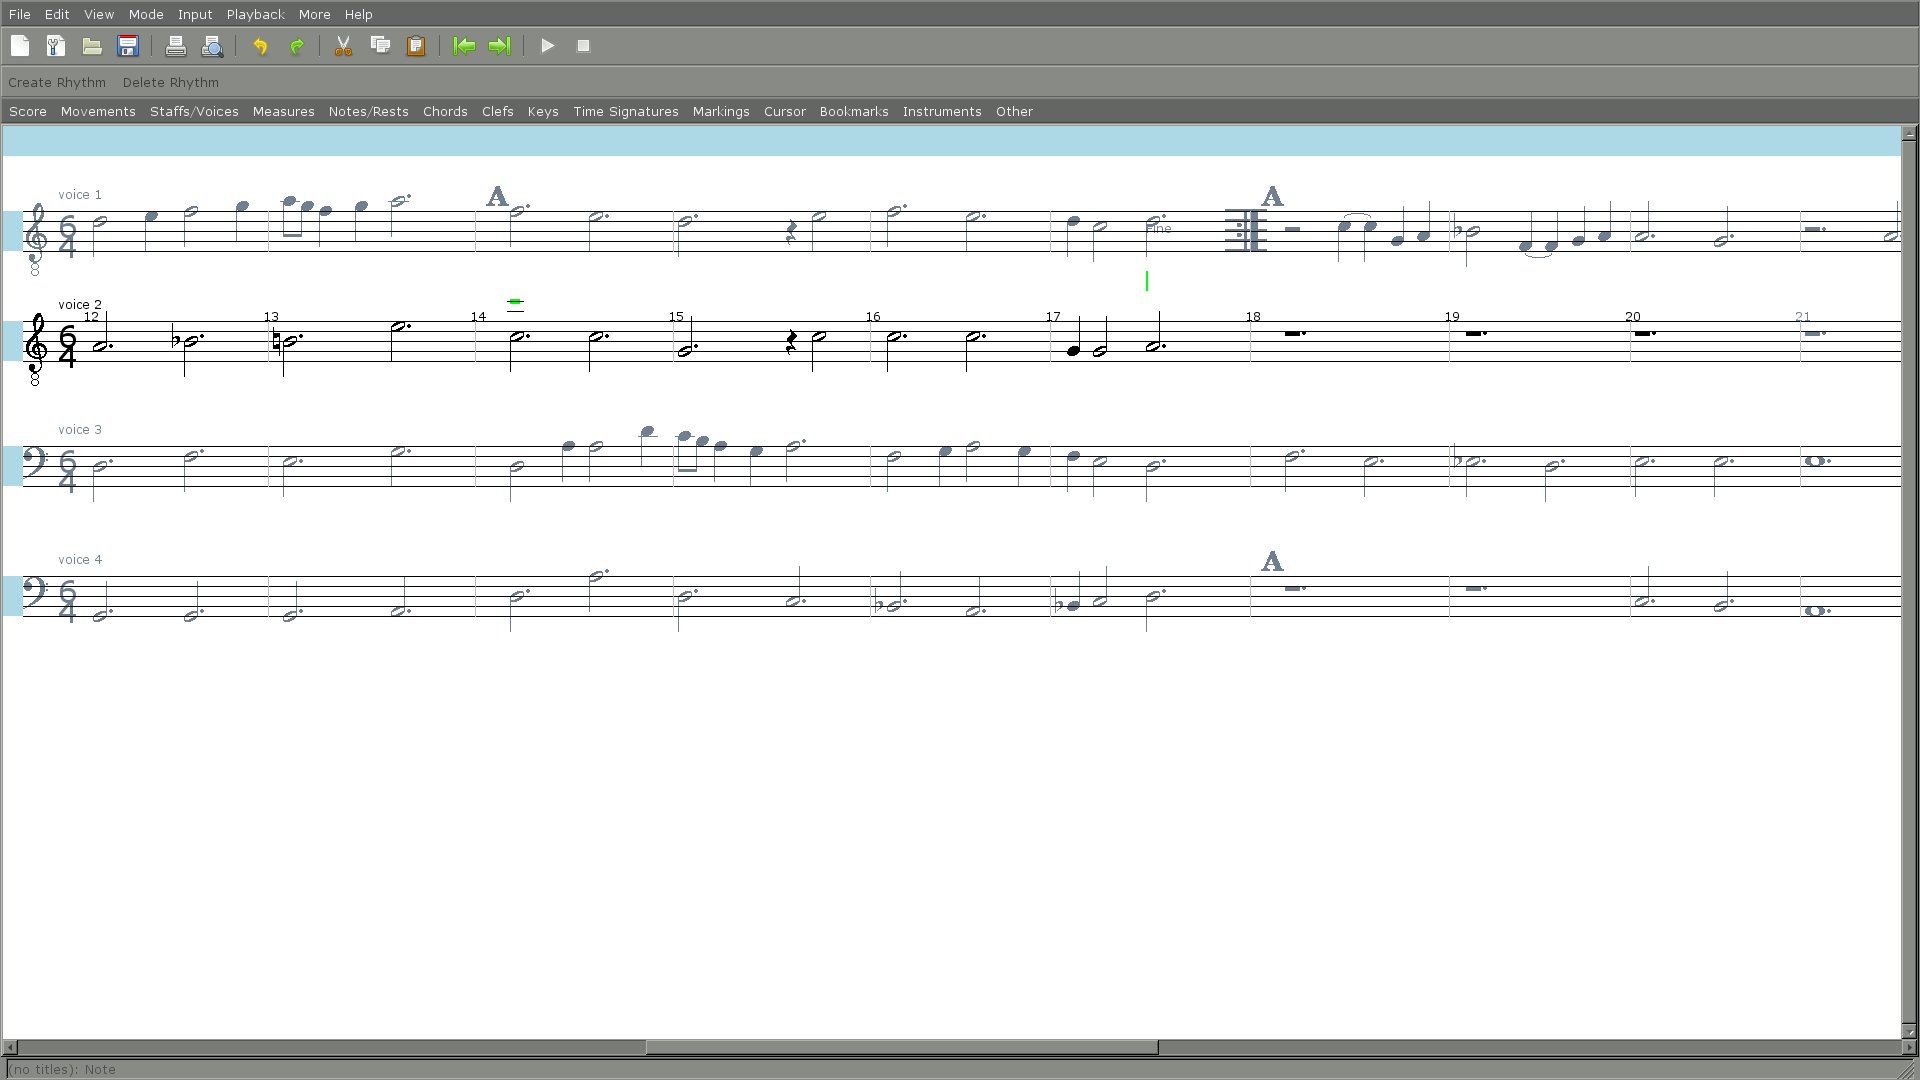The width and height of the screenshot is (1920, 1080).
Task: Click the horizontal scrollbar thumb
Action: click(x=901, y=1047)
